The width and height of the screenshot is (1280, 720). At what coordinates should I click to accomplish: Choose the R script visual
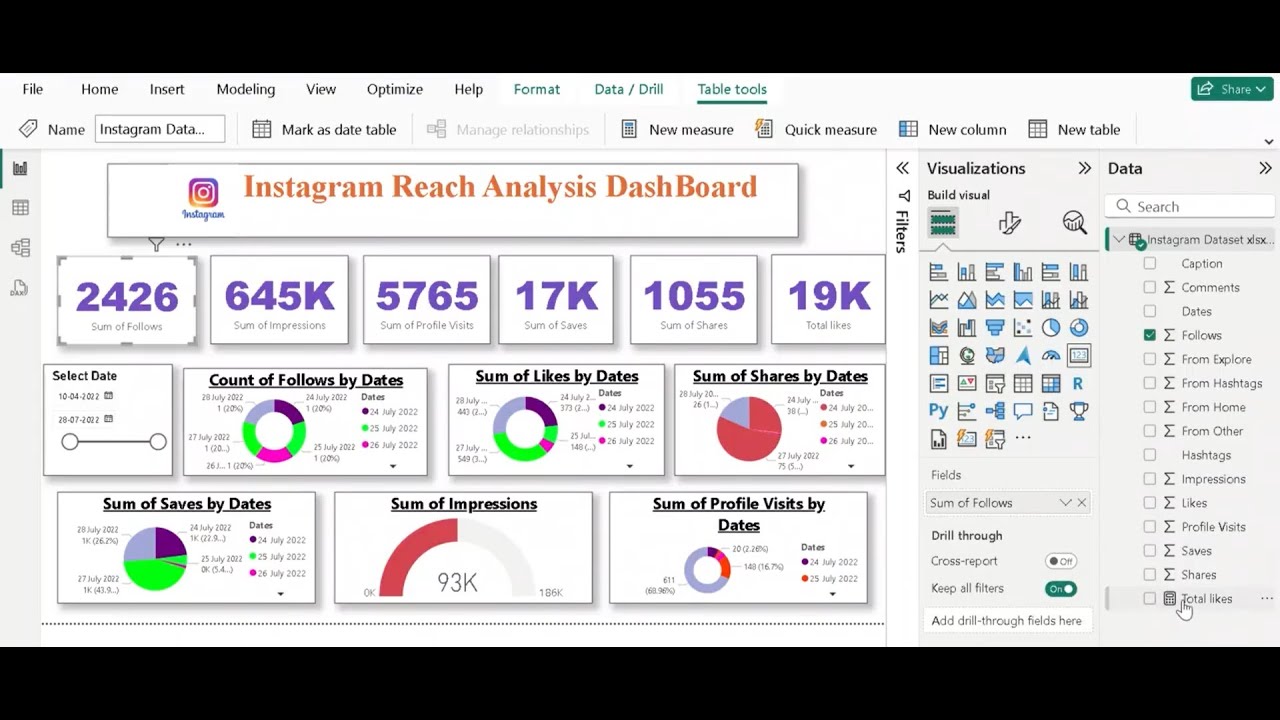tap(1078, 384)
